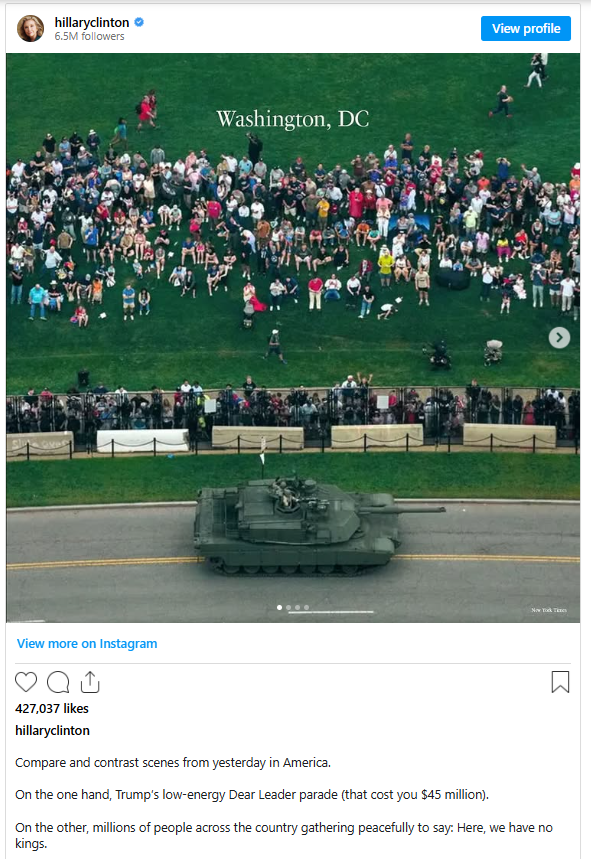
Task: Click hillaryclinton's profile avatar
Action: tap(30, 28)
